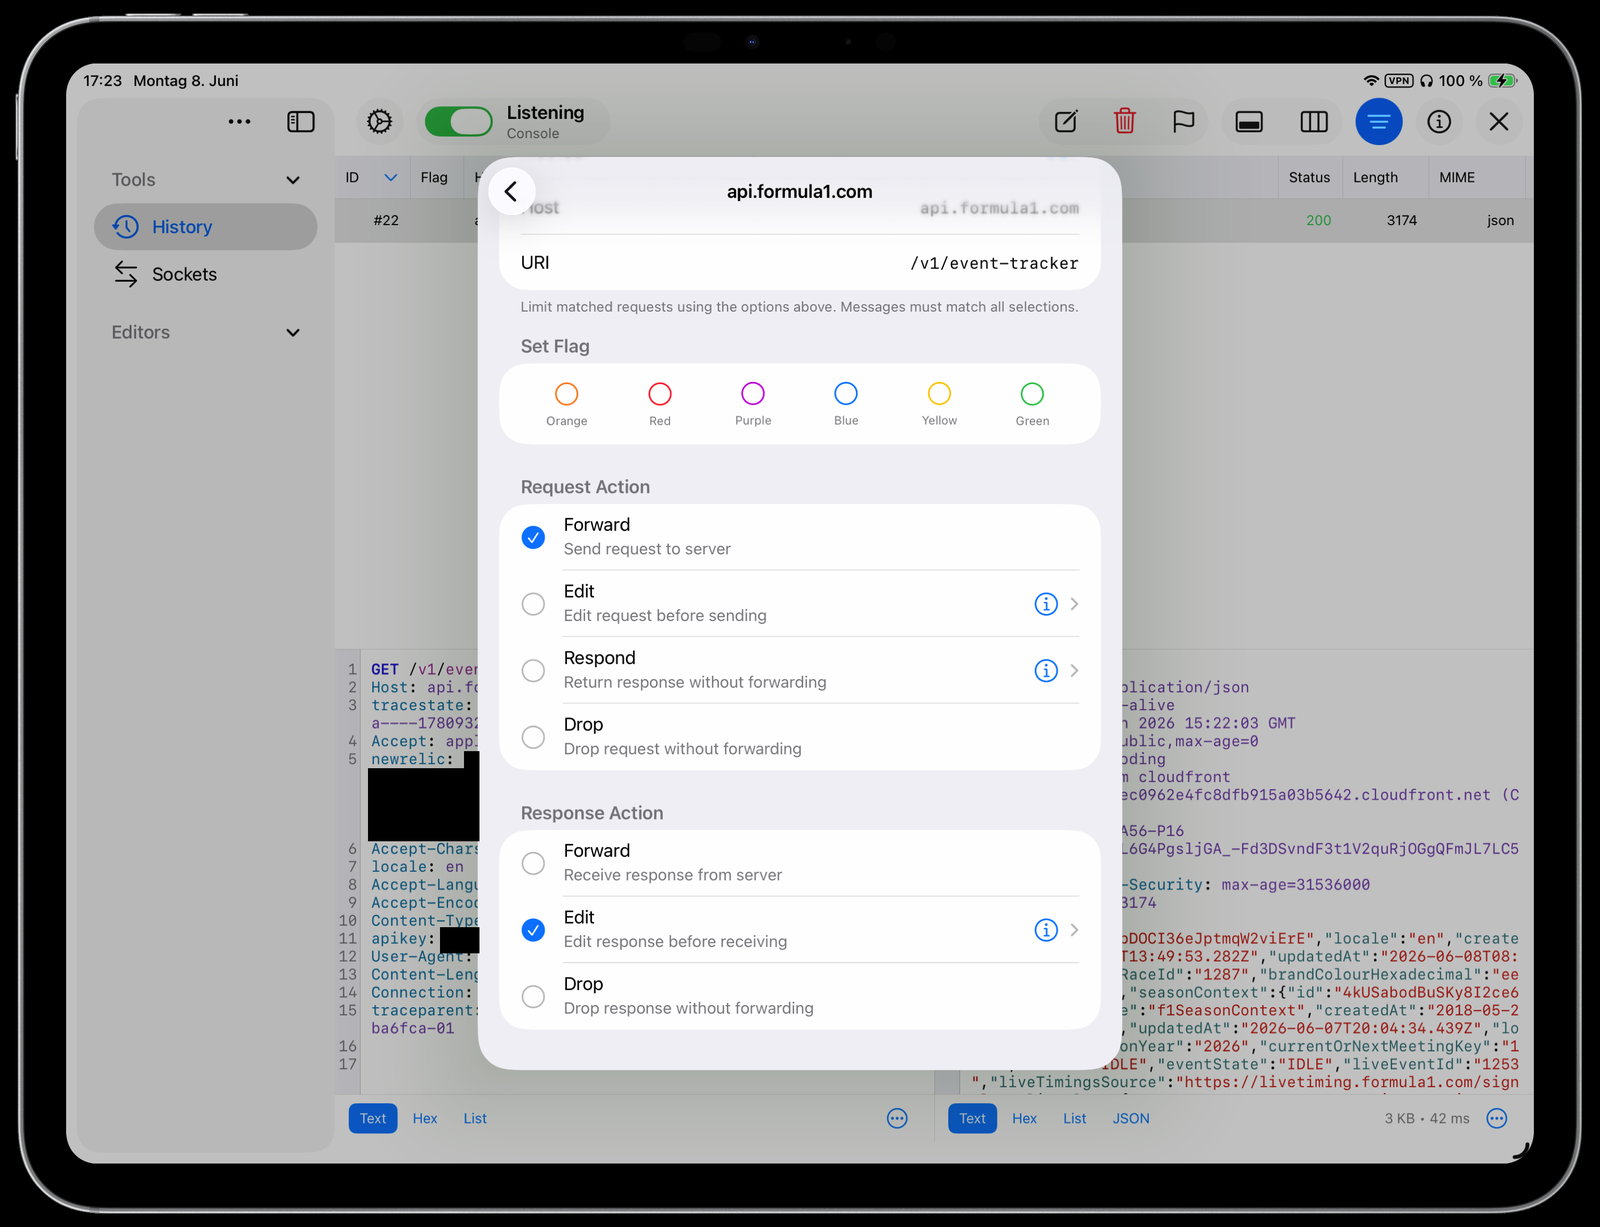Show info for response Edit action
The image size is (1600, 1227).
point(1046,930)
